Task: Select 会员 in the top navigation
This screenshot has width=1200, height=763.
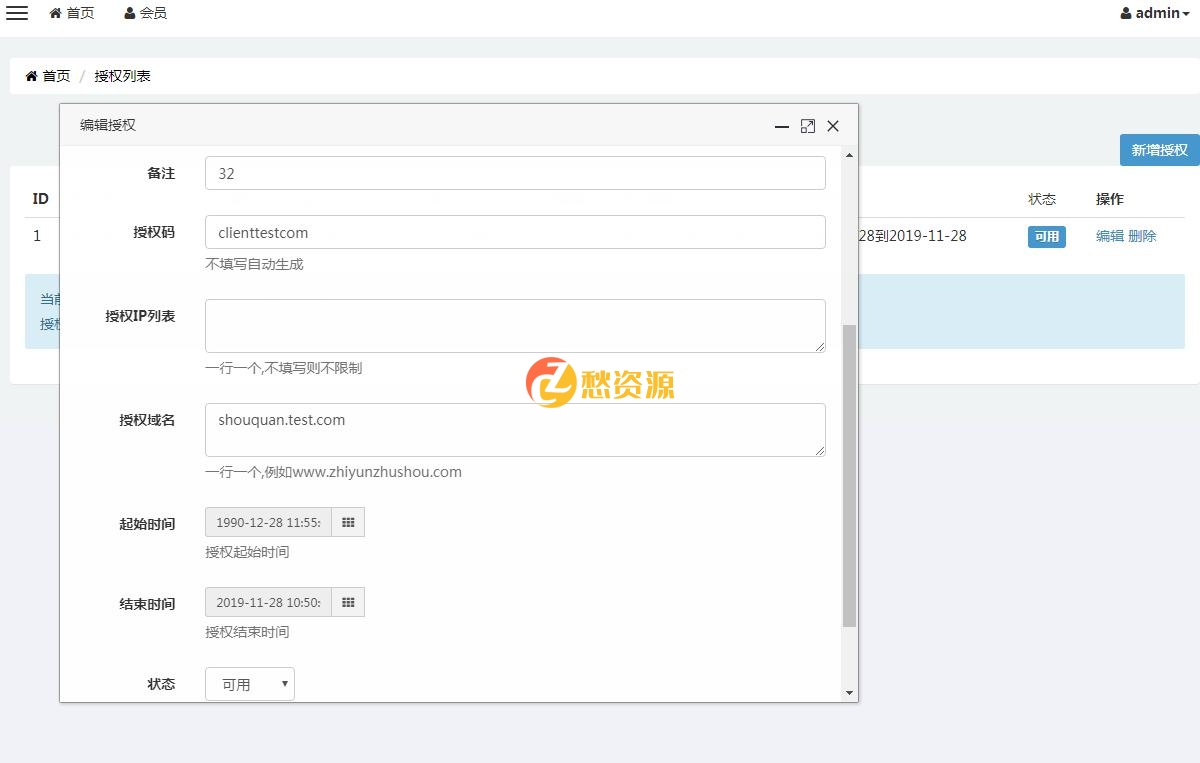Action: coord(146,13)
